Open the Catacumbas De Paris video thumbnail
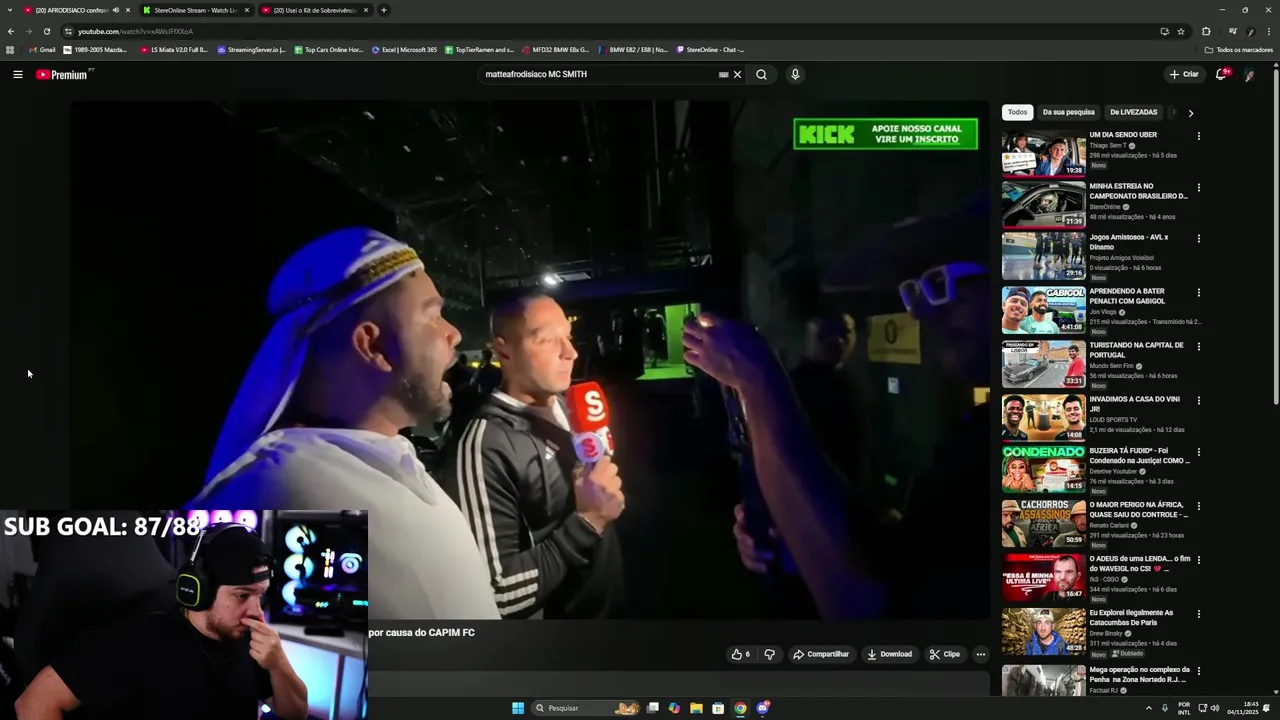Image resolution: width=1280 pixels, height=720 pixels. pyautogui.click(x=1043, y=631)
